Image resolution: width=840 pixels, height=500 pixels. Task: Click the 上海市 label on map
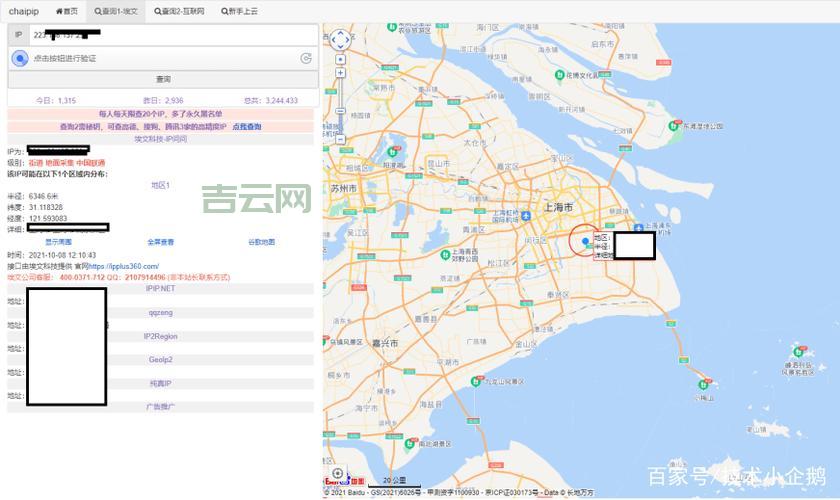coord(558,207)
